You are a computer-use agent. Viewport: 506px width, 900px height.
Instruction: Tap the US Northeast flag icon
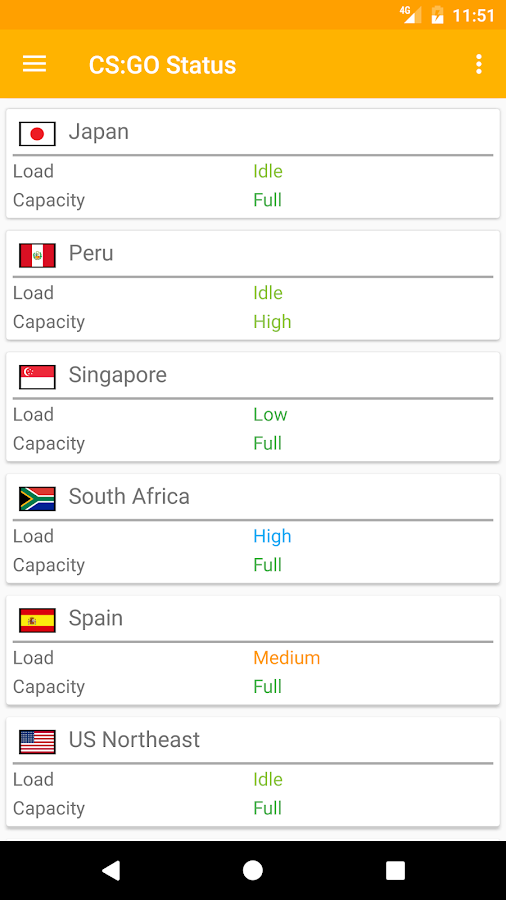(37, 742)
